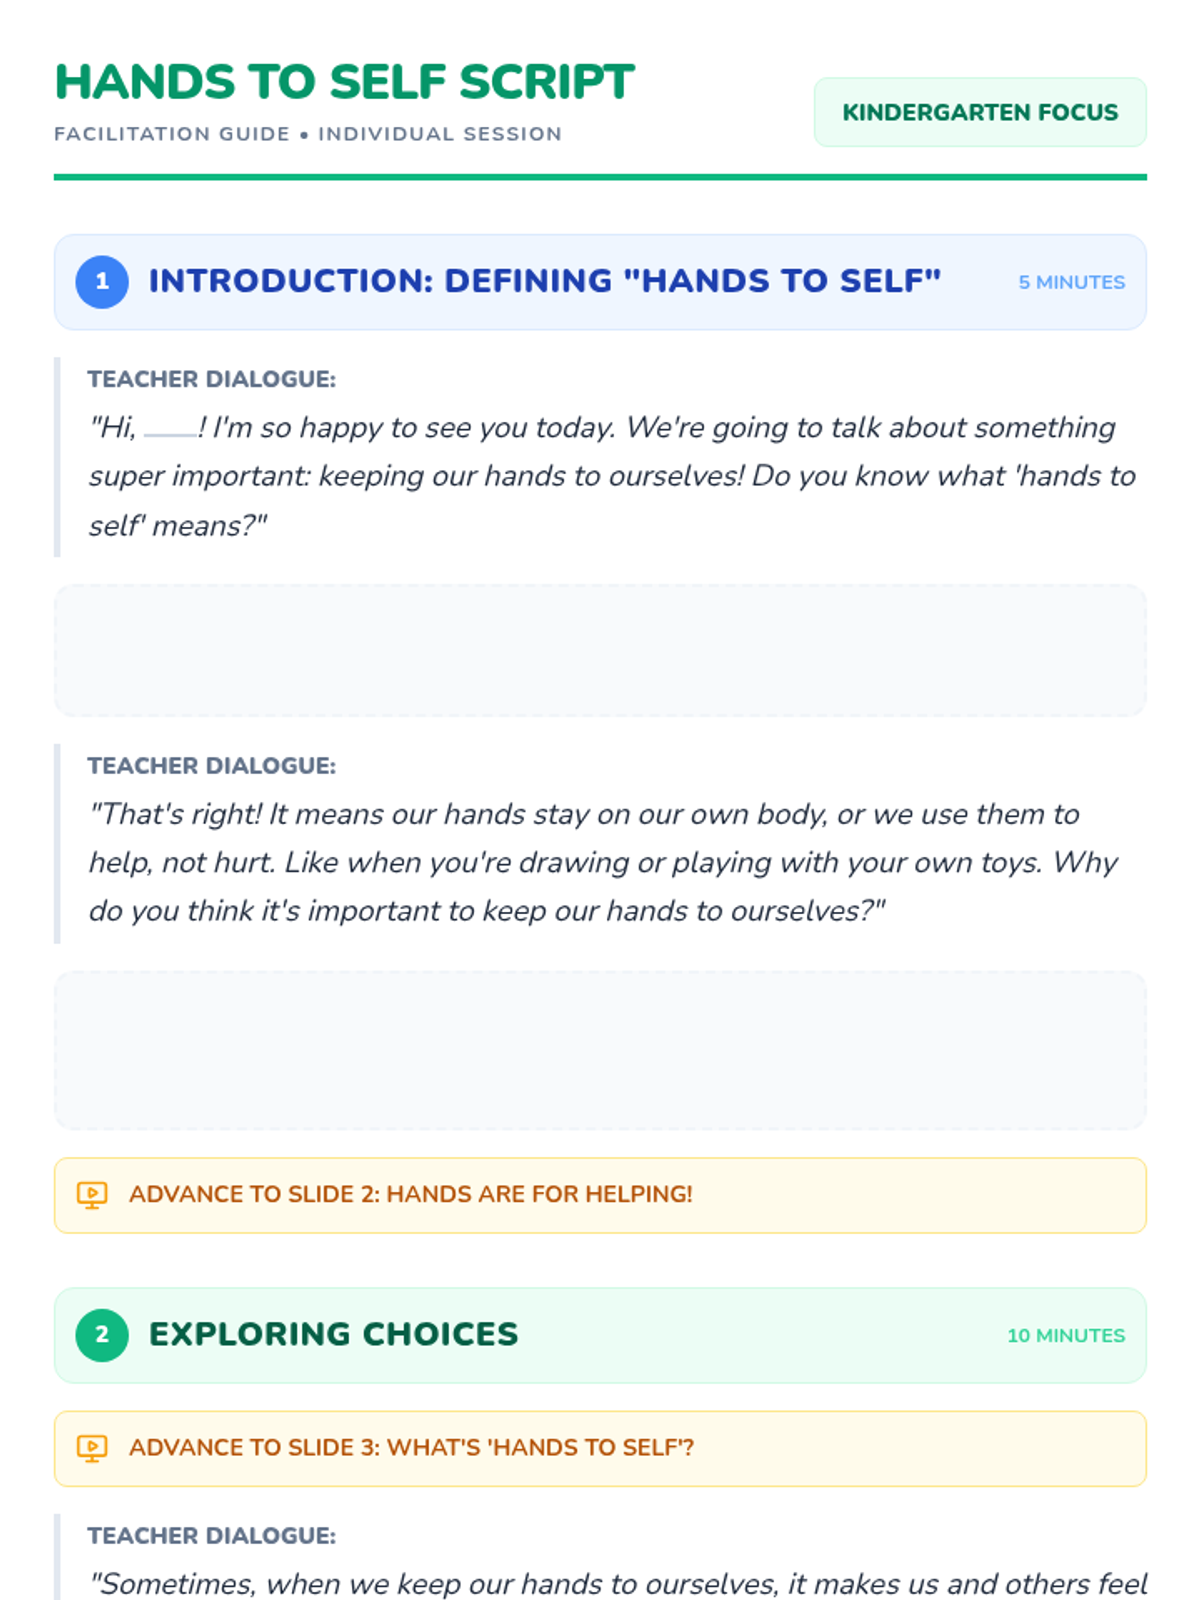Click the dialogue text starting "That's right!"
Viewport: 1200px width, 1600px height.
(x=600, y=862)
